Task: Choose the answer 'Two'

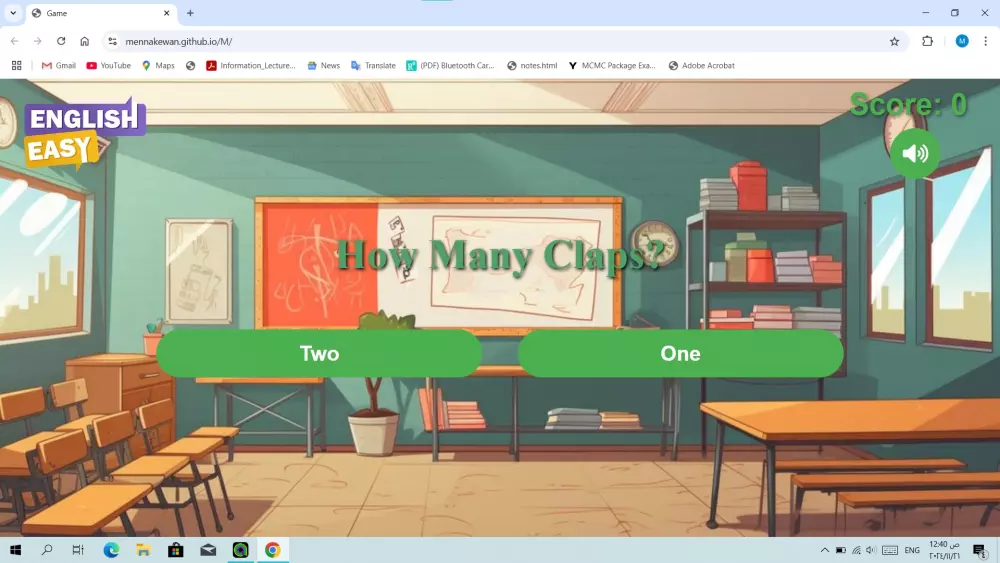Action: [x=319, y=353]
